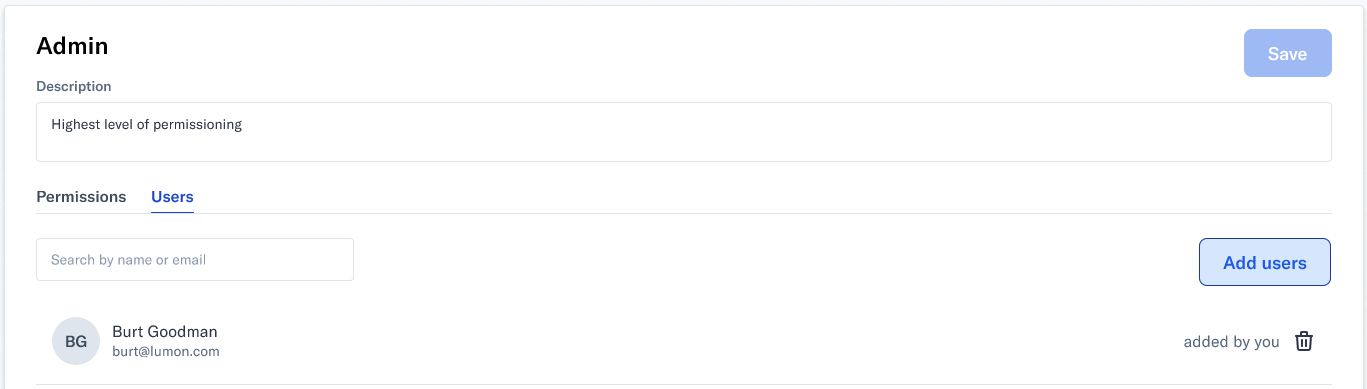Remove Burt Goodman with the trash icon
This screenshot has width=1367, height=389.
tap(1304, 341)
